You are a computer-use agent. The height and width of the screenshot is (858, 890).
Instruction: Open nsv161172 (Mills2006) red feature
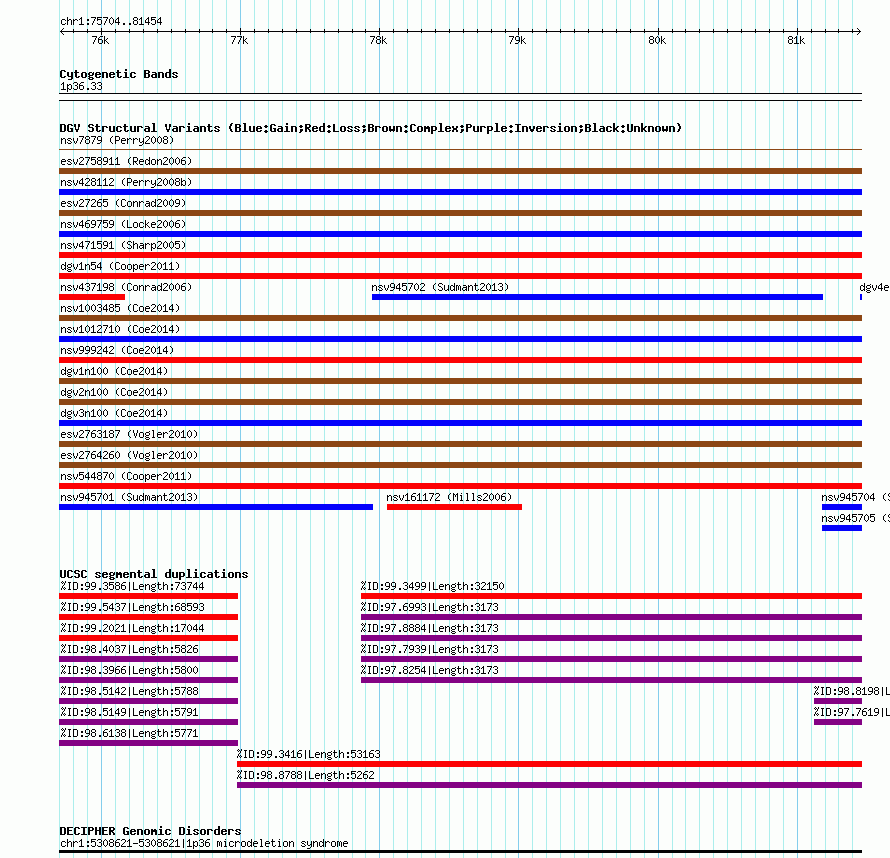(454, 507)
